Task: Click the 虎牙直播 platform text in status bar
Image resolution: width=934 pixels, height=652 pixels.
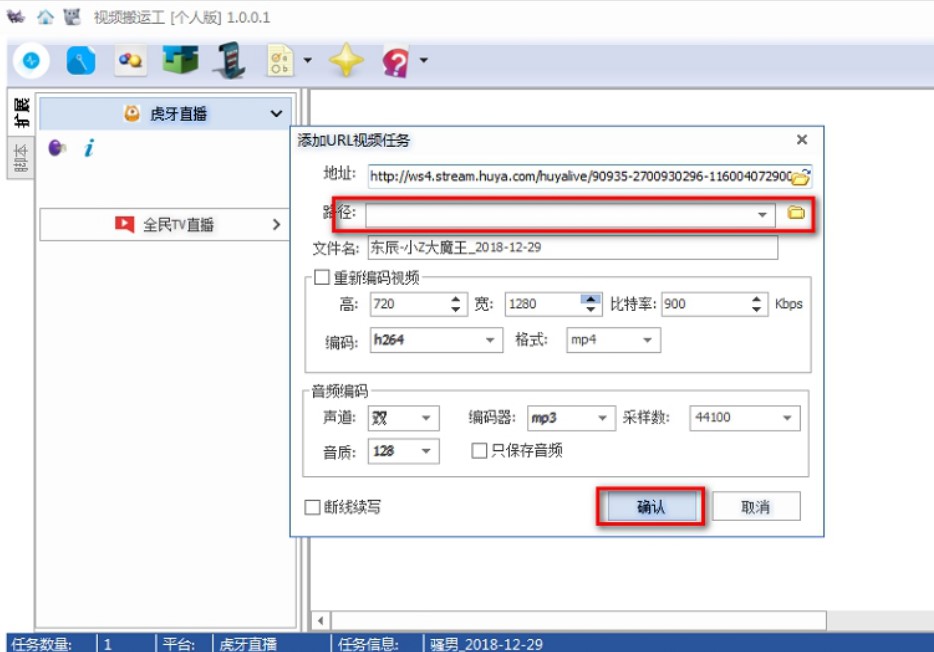Action: pyautogui.click(x=248, y=644)
